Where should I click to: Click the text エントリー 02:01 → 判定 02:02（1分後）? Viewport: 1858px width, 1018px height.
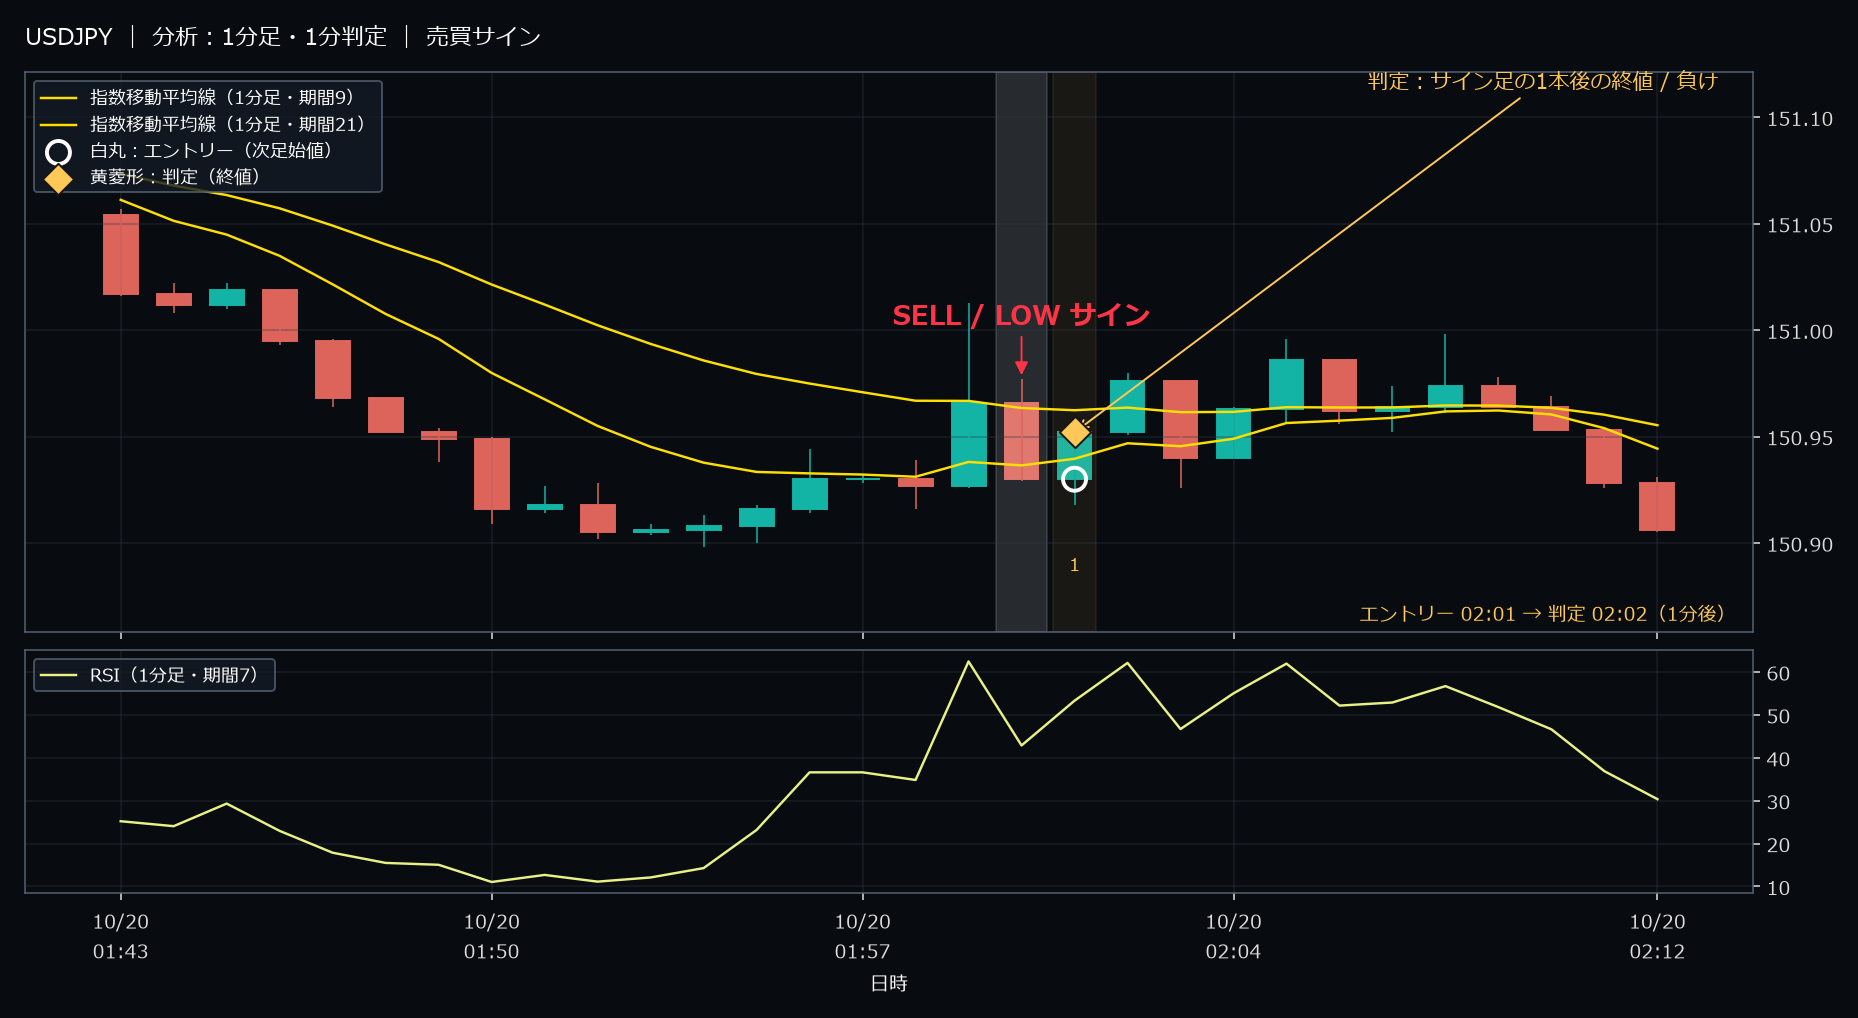click(x=1542, y=614)
